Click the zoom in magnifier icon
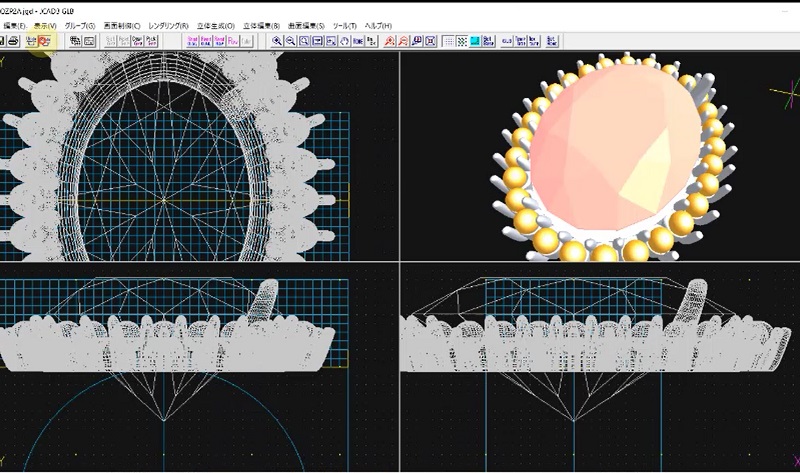This screenshot has height=473, width=800. [277, 41]
